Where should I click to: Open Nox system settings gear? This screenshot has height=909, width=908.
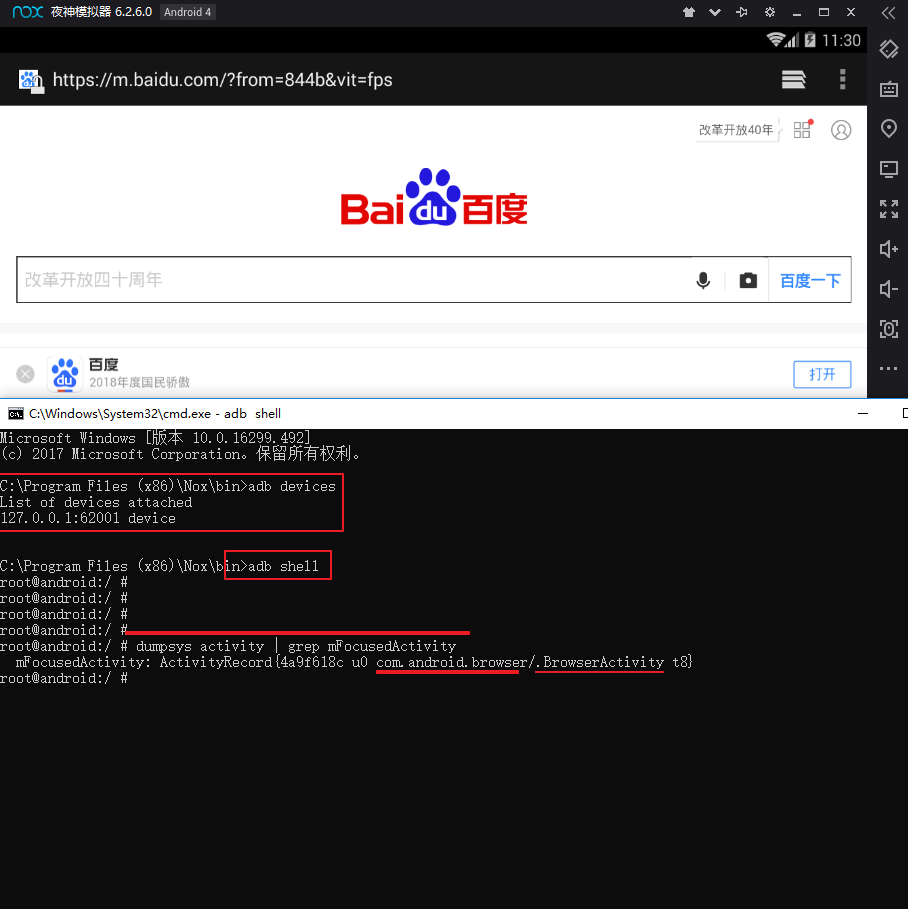pyautogui.click(x=770, y=12)
